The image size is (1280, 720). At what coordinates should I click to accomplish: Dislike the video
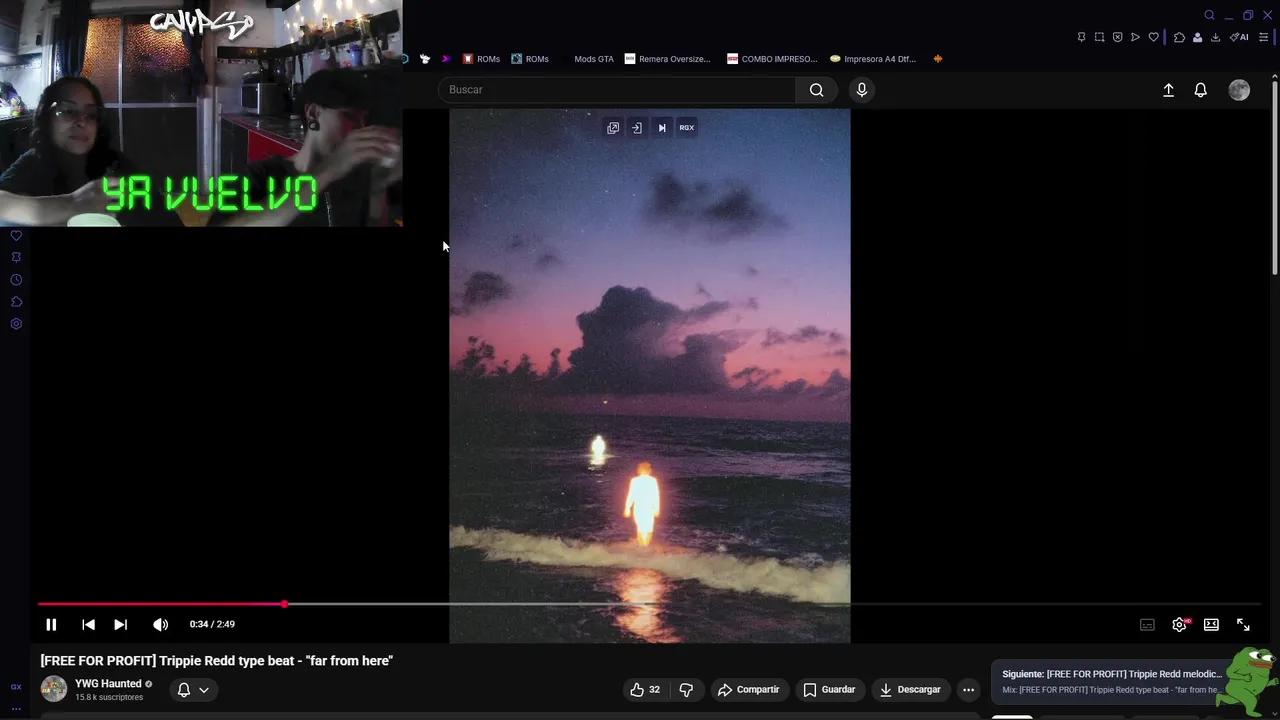click(686, 690)
